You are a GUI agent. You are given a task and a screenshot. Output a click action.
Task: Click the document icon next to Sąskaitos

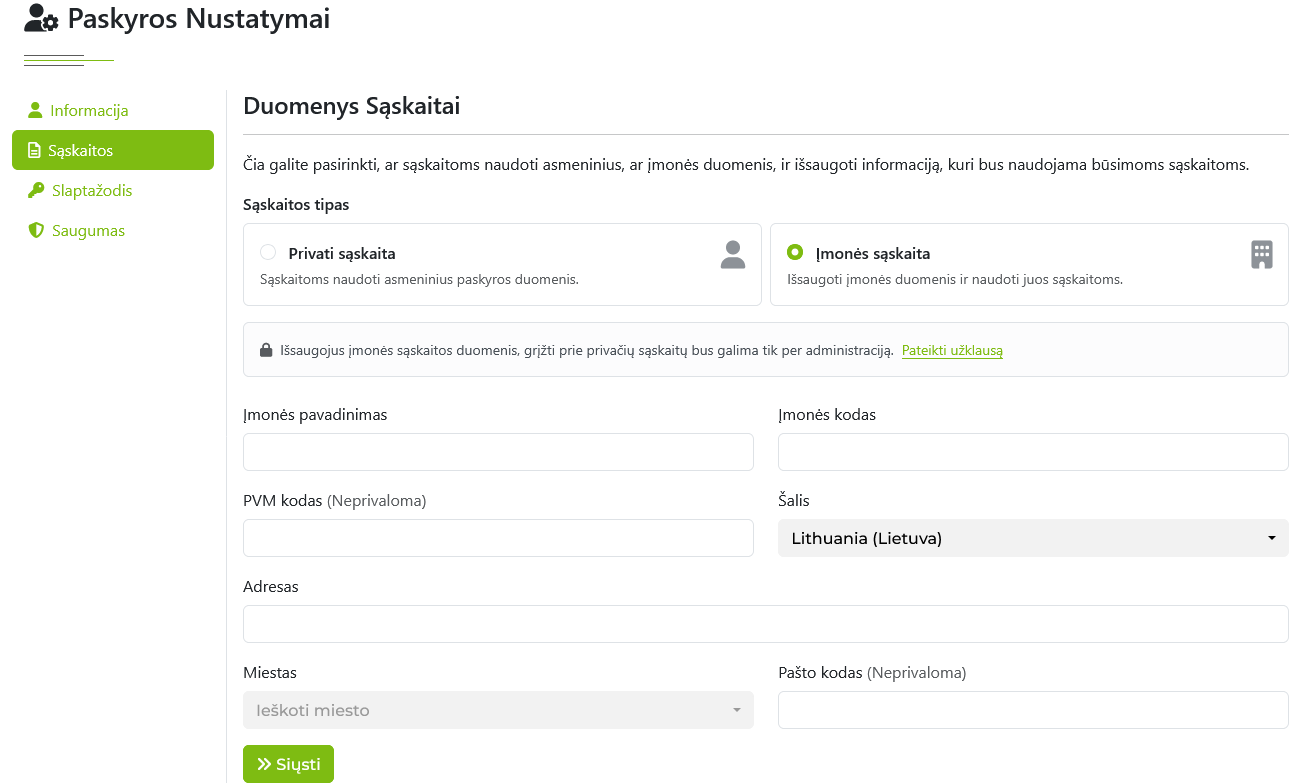34,151
